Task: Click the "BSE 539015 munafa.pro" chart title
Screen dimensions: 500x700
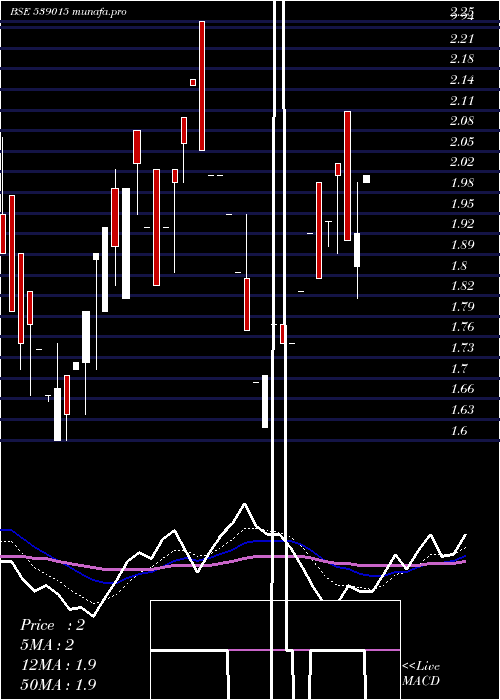Action: point(68,12)
